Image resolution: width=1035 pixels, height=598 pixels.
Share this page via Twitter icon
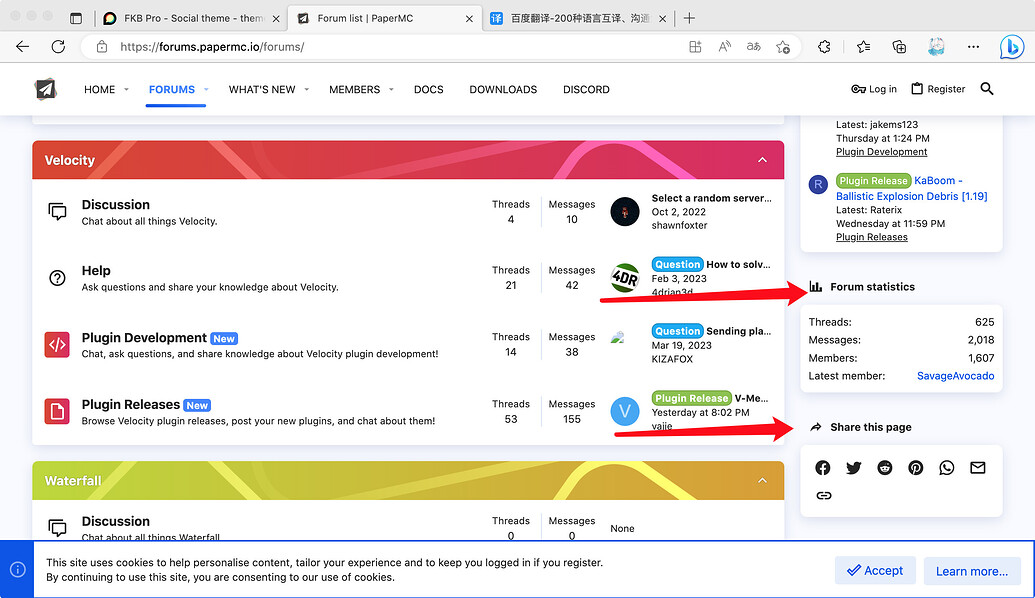point(853,468)
